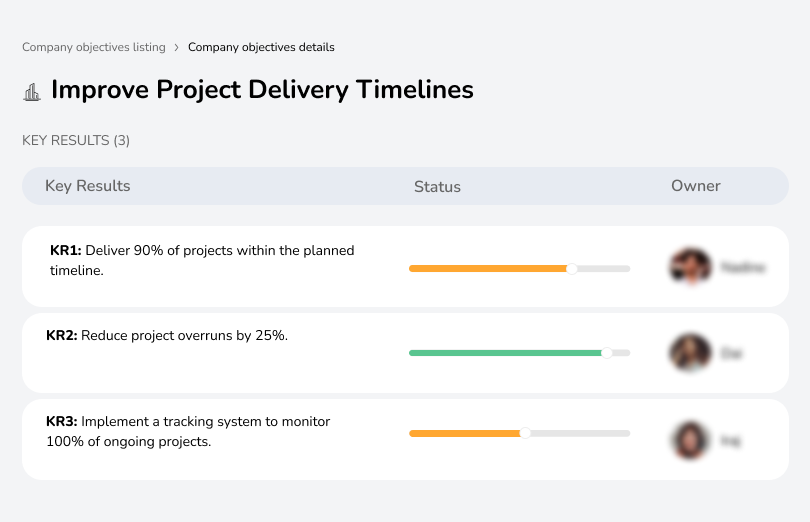The width and height of the screenshot is (810, 522).
Task: Click the KR2 owner avatar
Action: [690, 352]
